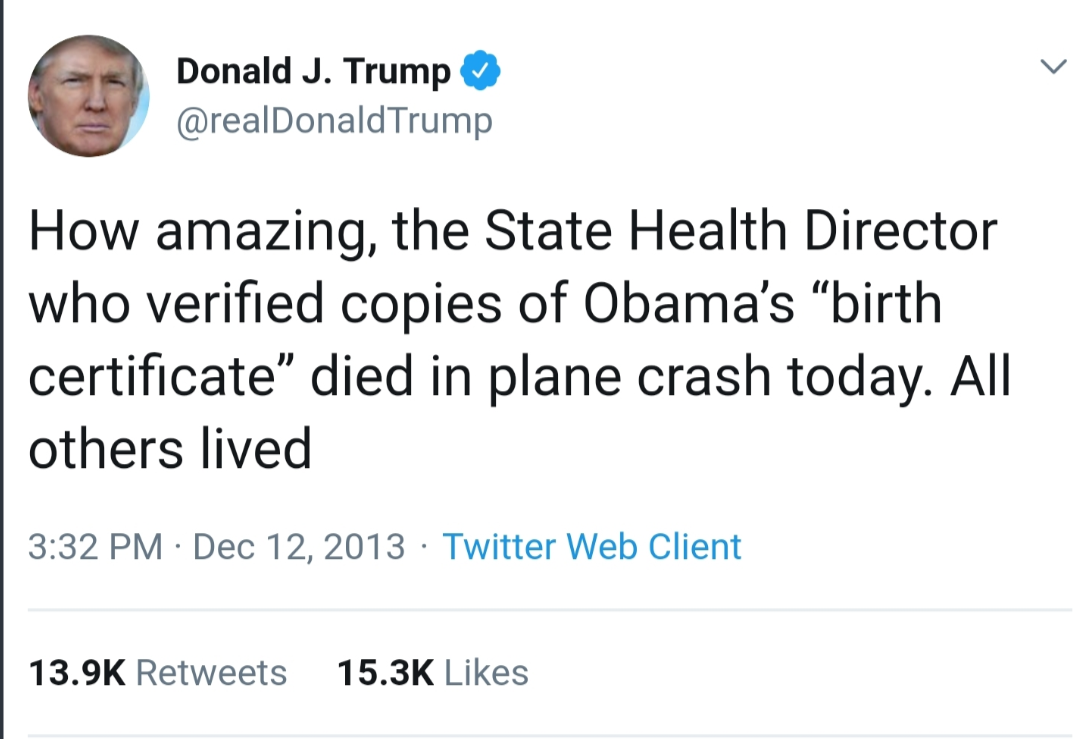
Task: Click the tweet's last line "others lived"
Action: coord(170,448)
